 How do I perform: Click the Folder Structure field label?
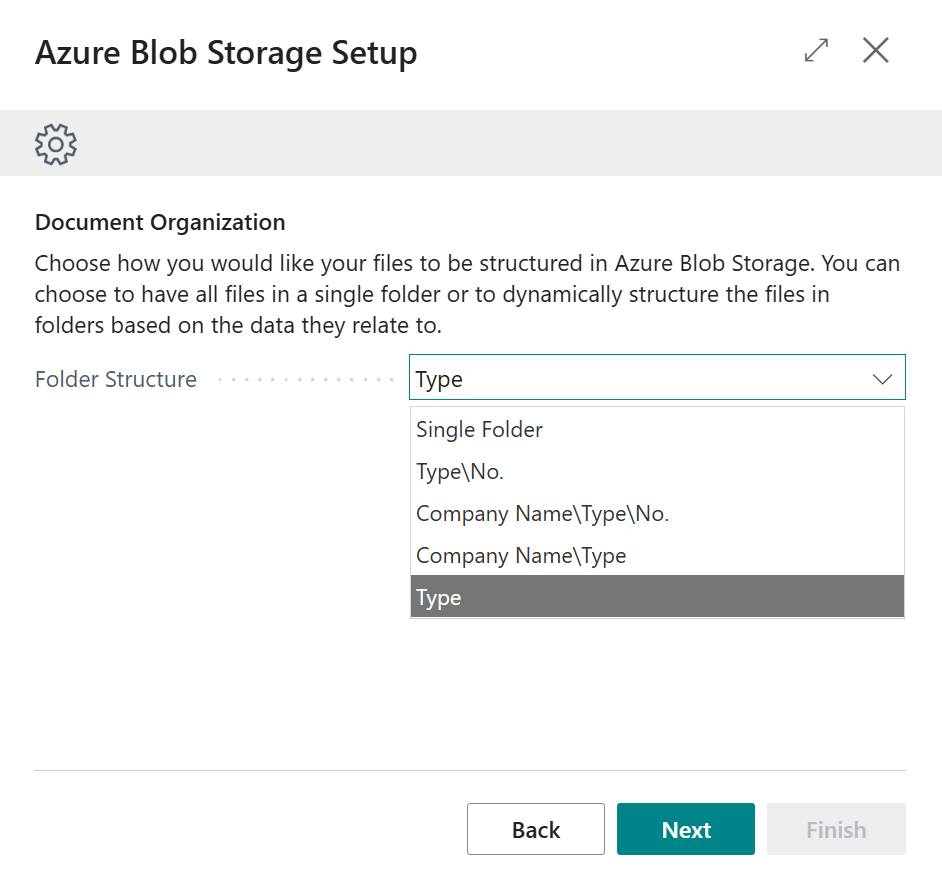[116, 380]
